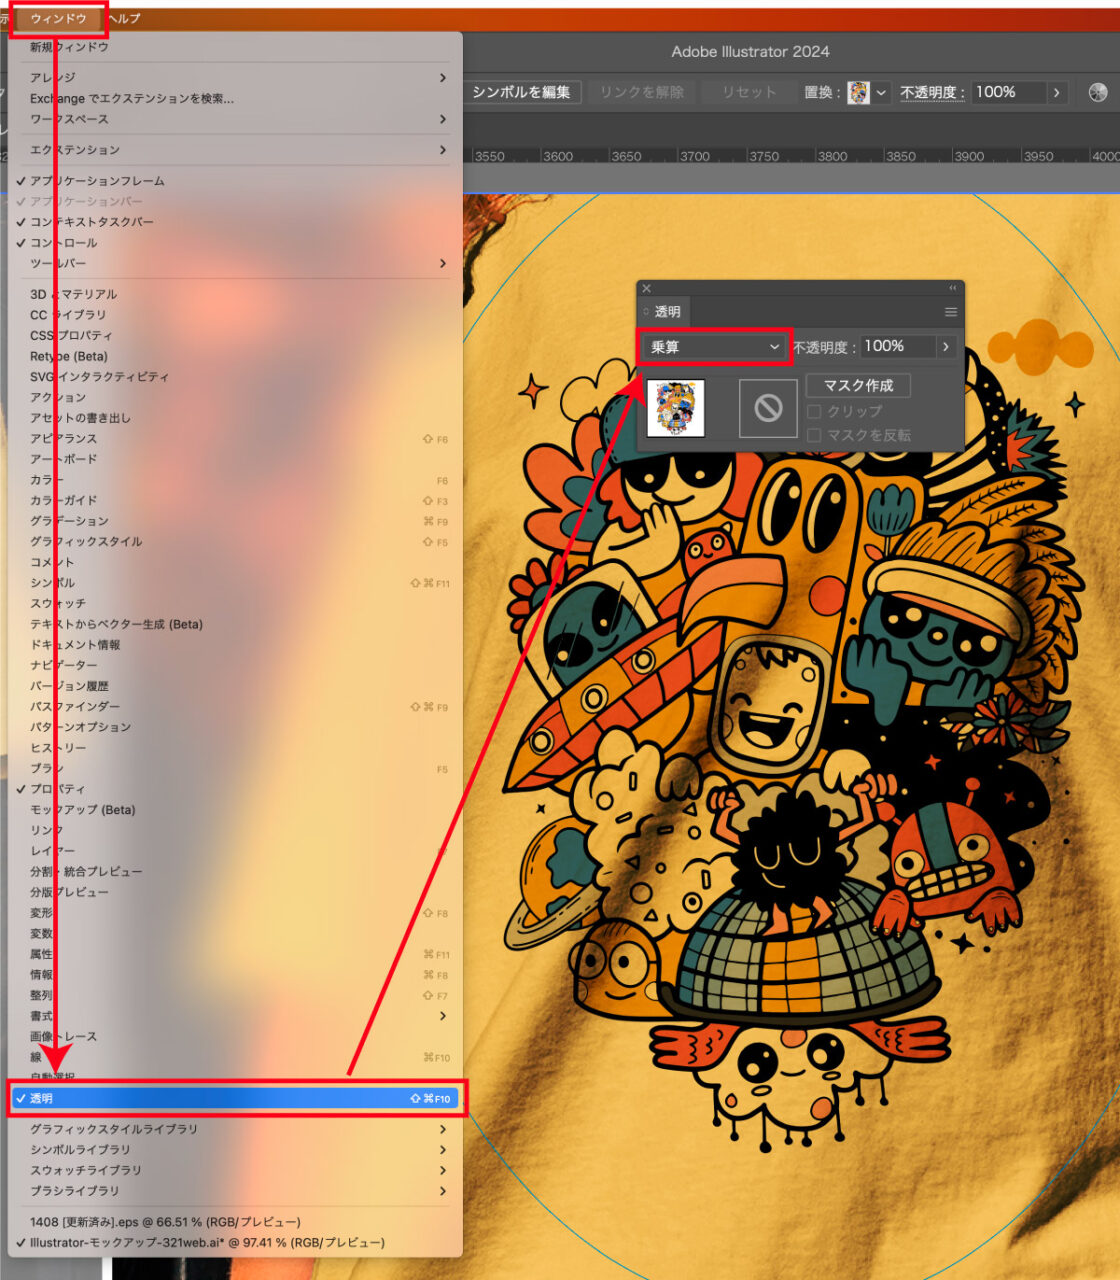1120x1280 pixels.
Task: Click the empty opacity mask placeholder icon
Action: [767, 408]
